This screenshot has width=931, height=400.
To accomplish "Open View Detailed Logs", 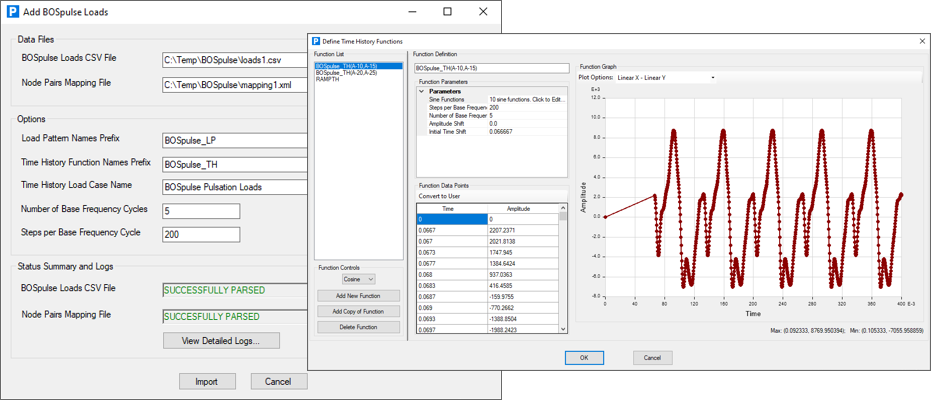I will (221, 341).
